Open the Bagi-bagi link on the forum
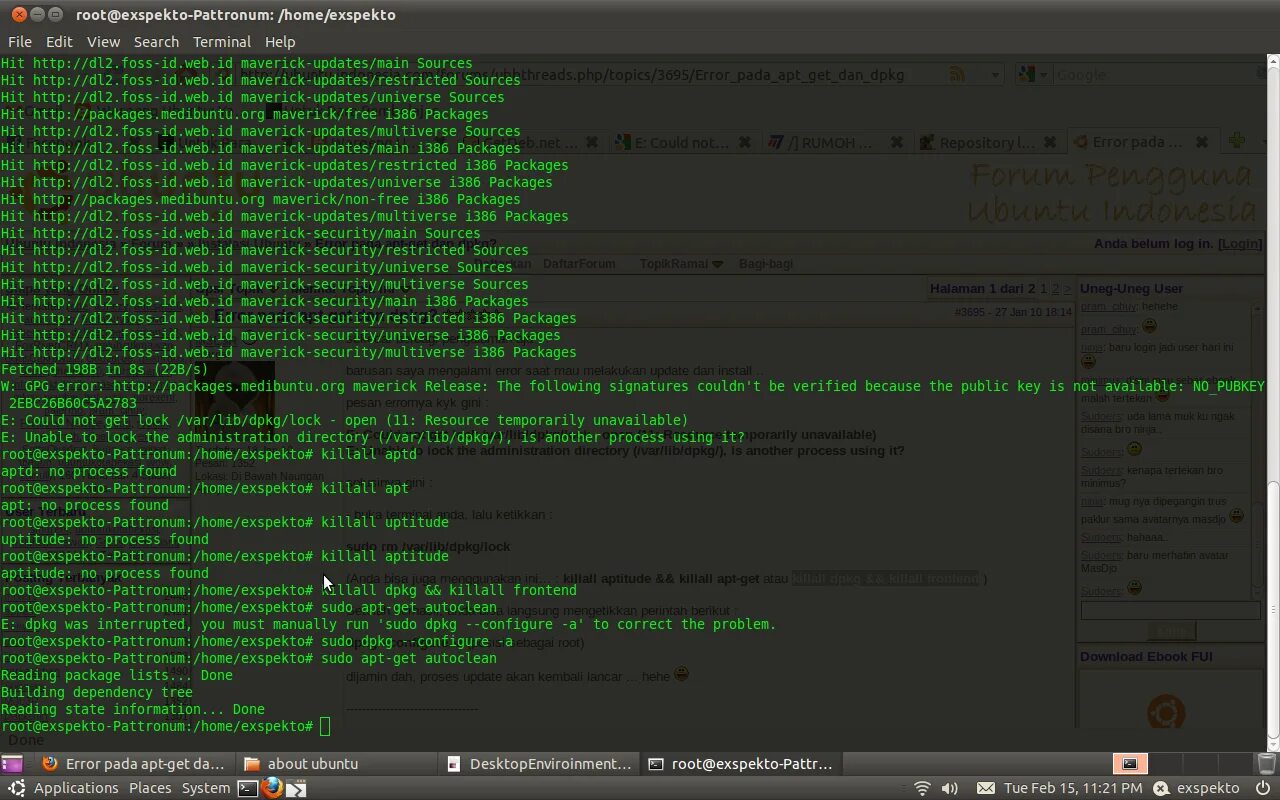The height and width of the screenshot is (800, 1280). (x=766, y=264)
